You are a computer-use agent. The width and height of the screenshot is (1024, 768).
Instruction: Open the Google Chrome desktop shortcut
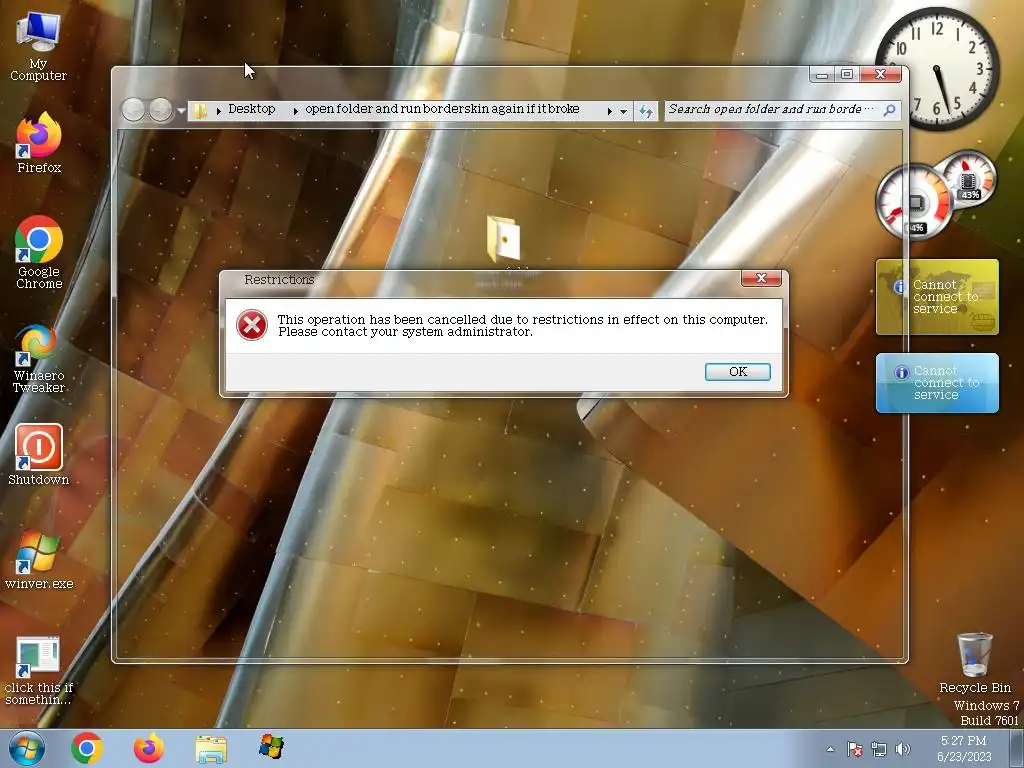(39, 252)
